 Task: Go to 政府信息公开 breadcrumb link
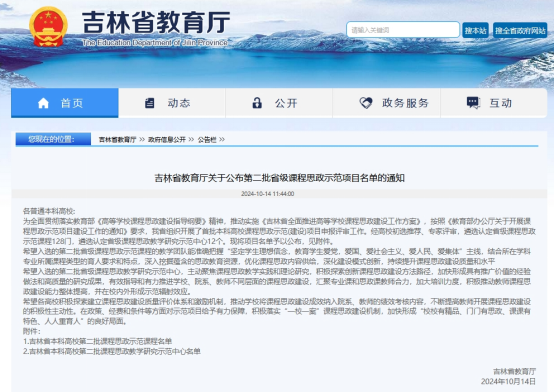167,140
